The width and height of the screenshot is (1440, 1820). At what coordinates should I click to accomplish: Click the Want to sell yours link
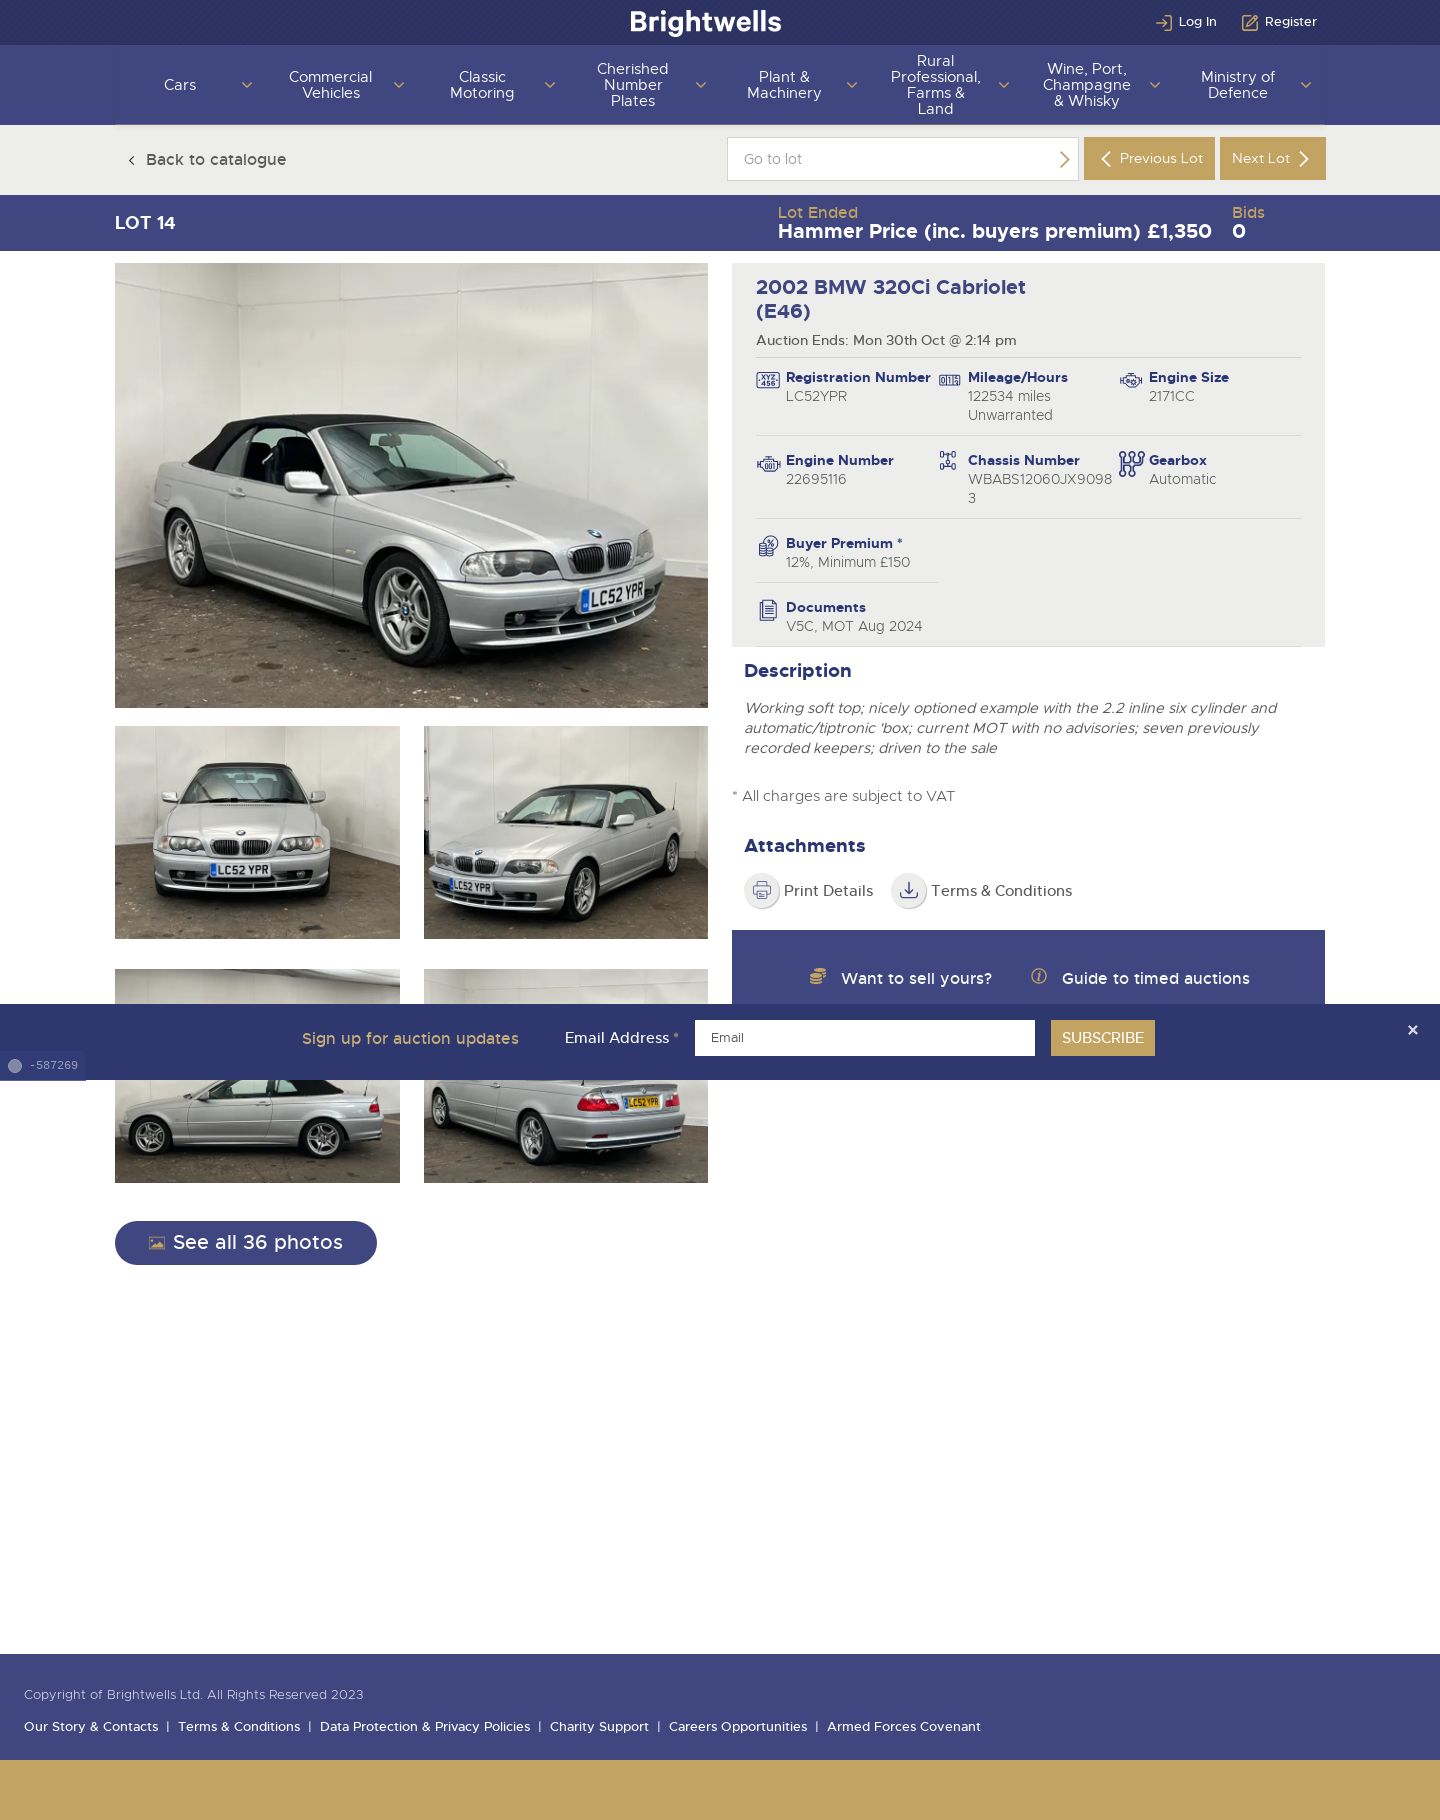pyautogui.click(x=916, y=978)
